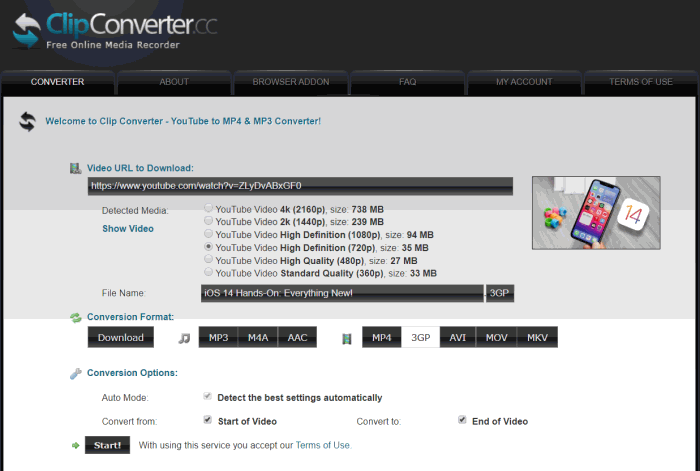Image resolution: width=700 pixels, height=471 pixels.
Task: Select 3GP conversion format
Action: pos(421,337)
